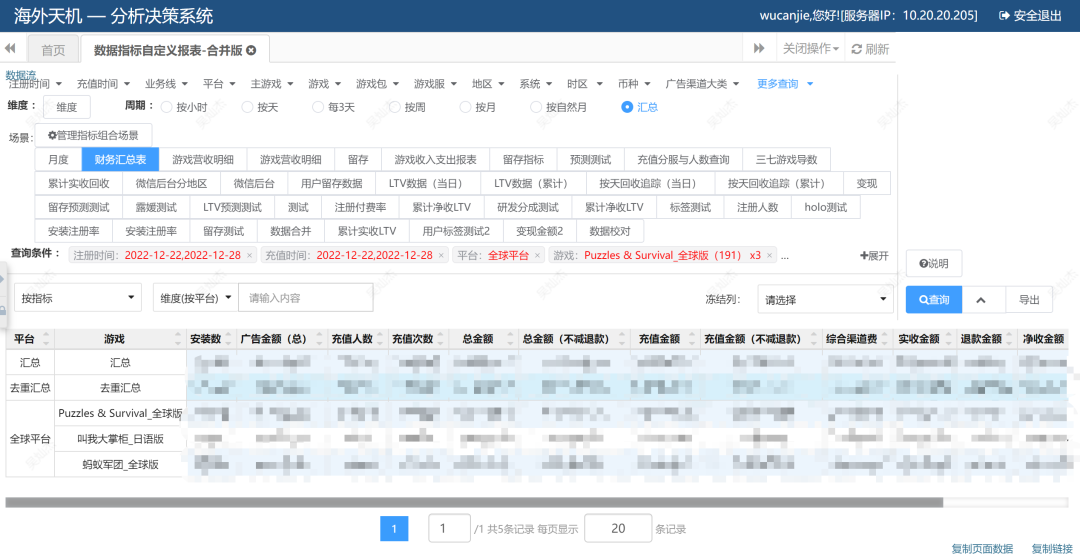Open the 按指标 dropdown
This screenshot has height=554, width=1080.
click(x=78, y=298)
